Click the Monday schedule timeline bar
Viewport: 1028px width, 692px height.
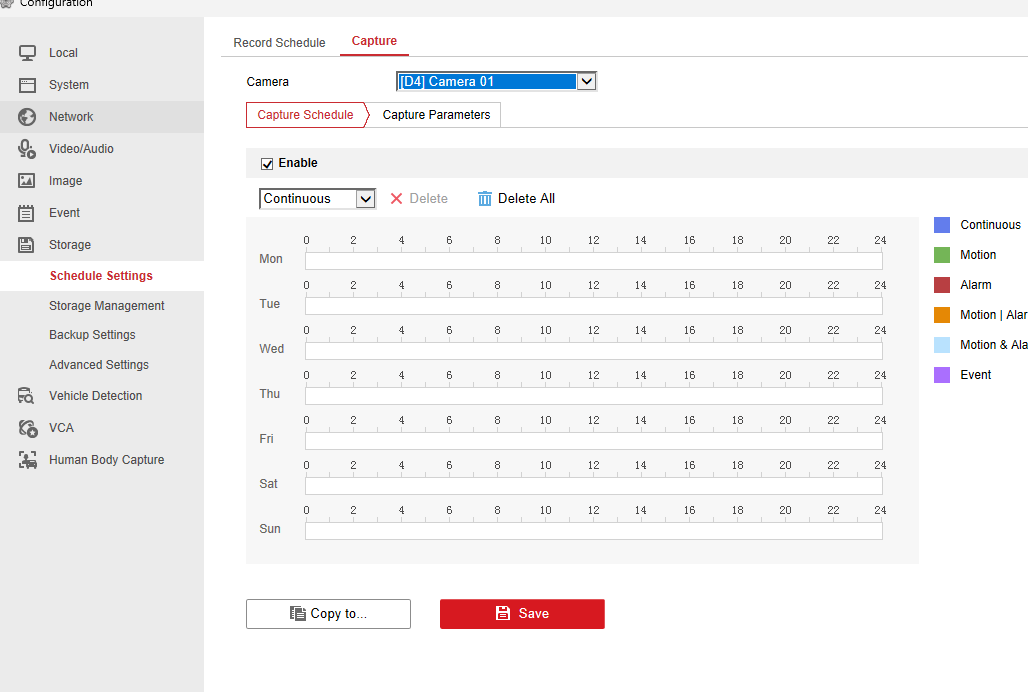coord(593,261)
